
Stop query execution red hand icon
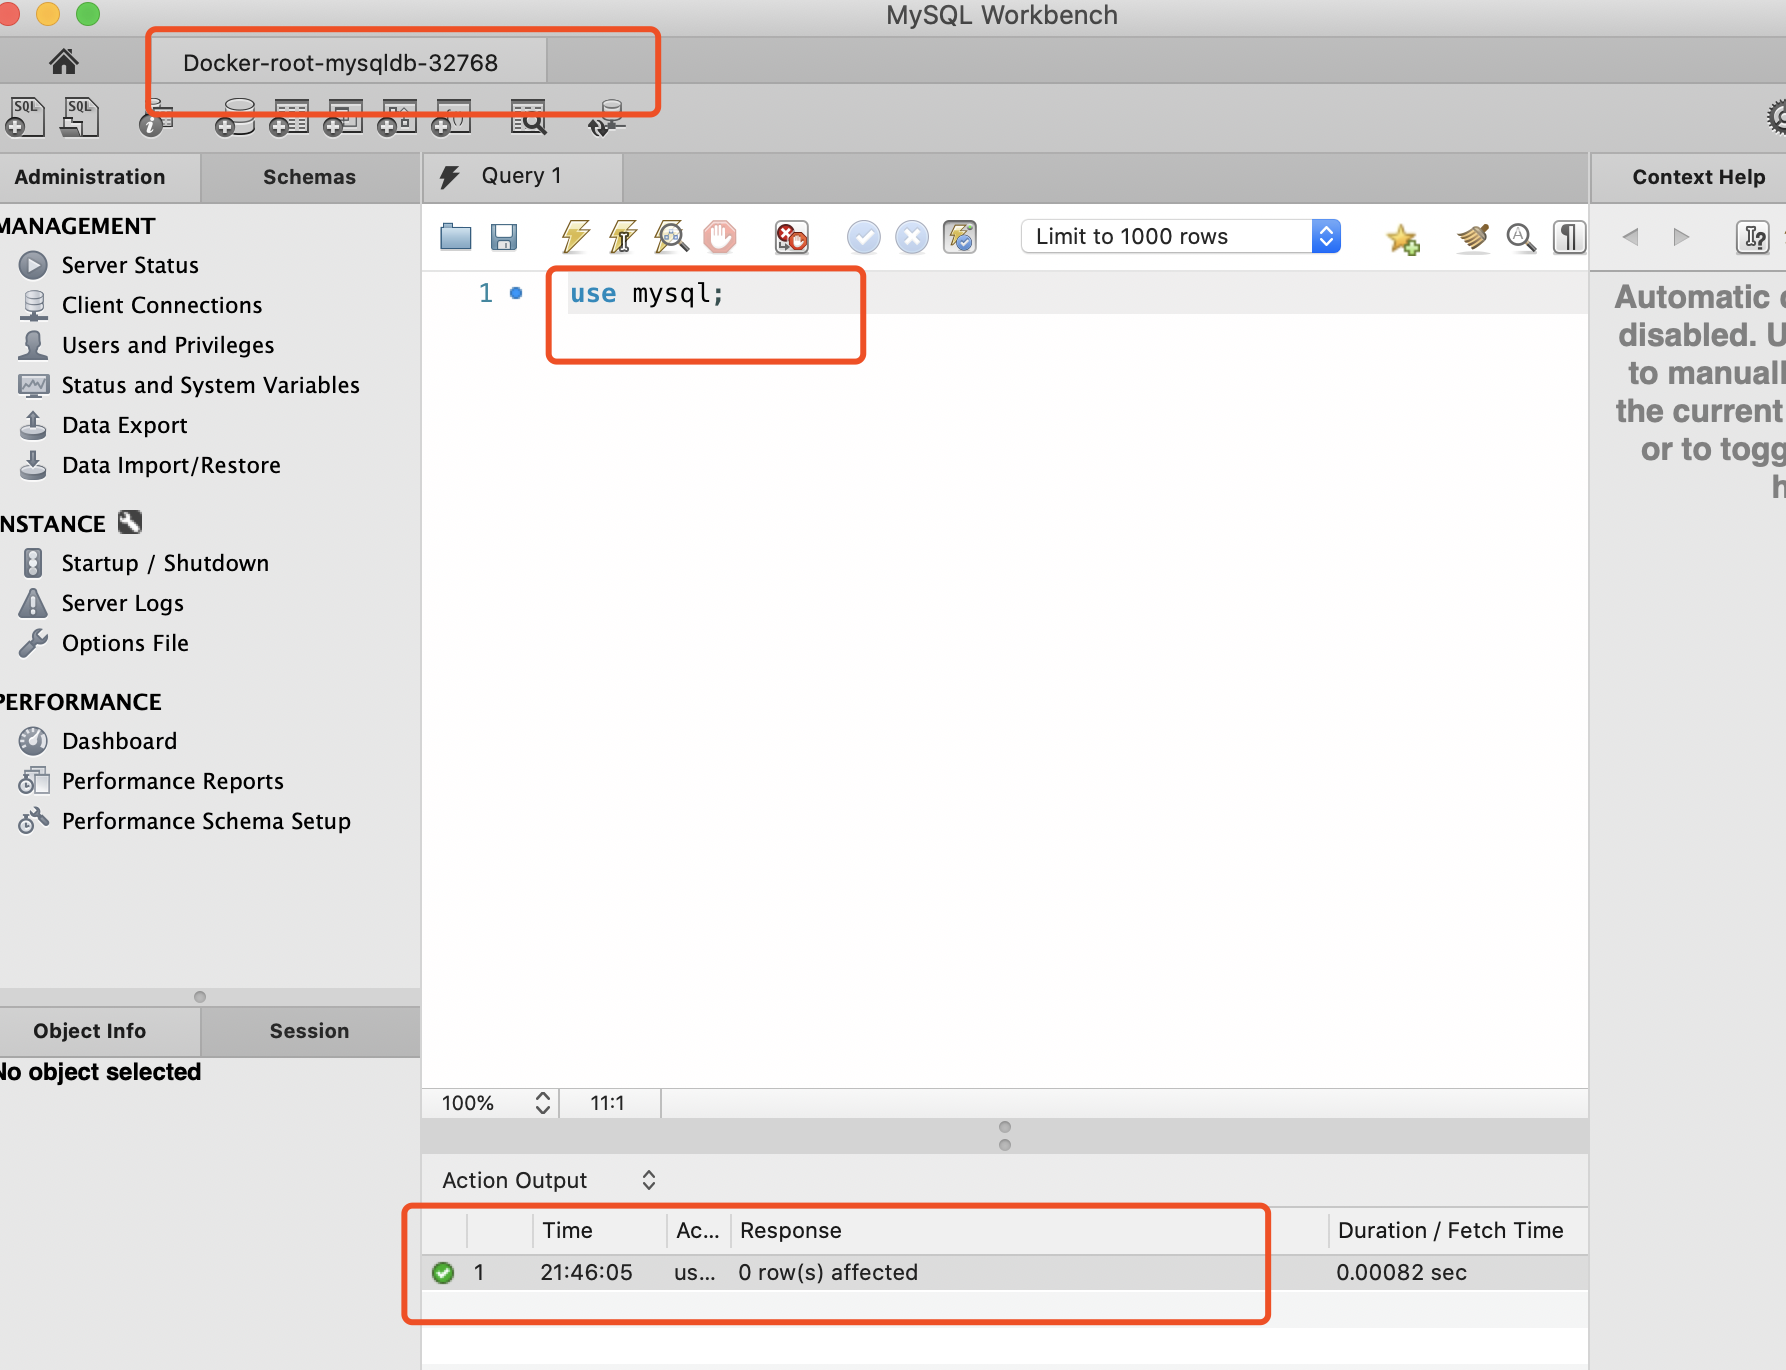720,237
